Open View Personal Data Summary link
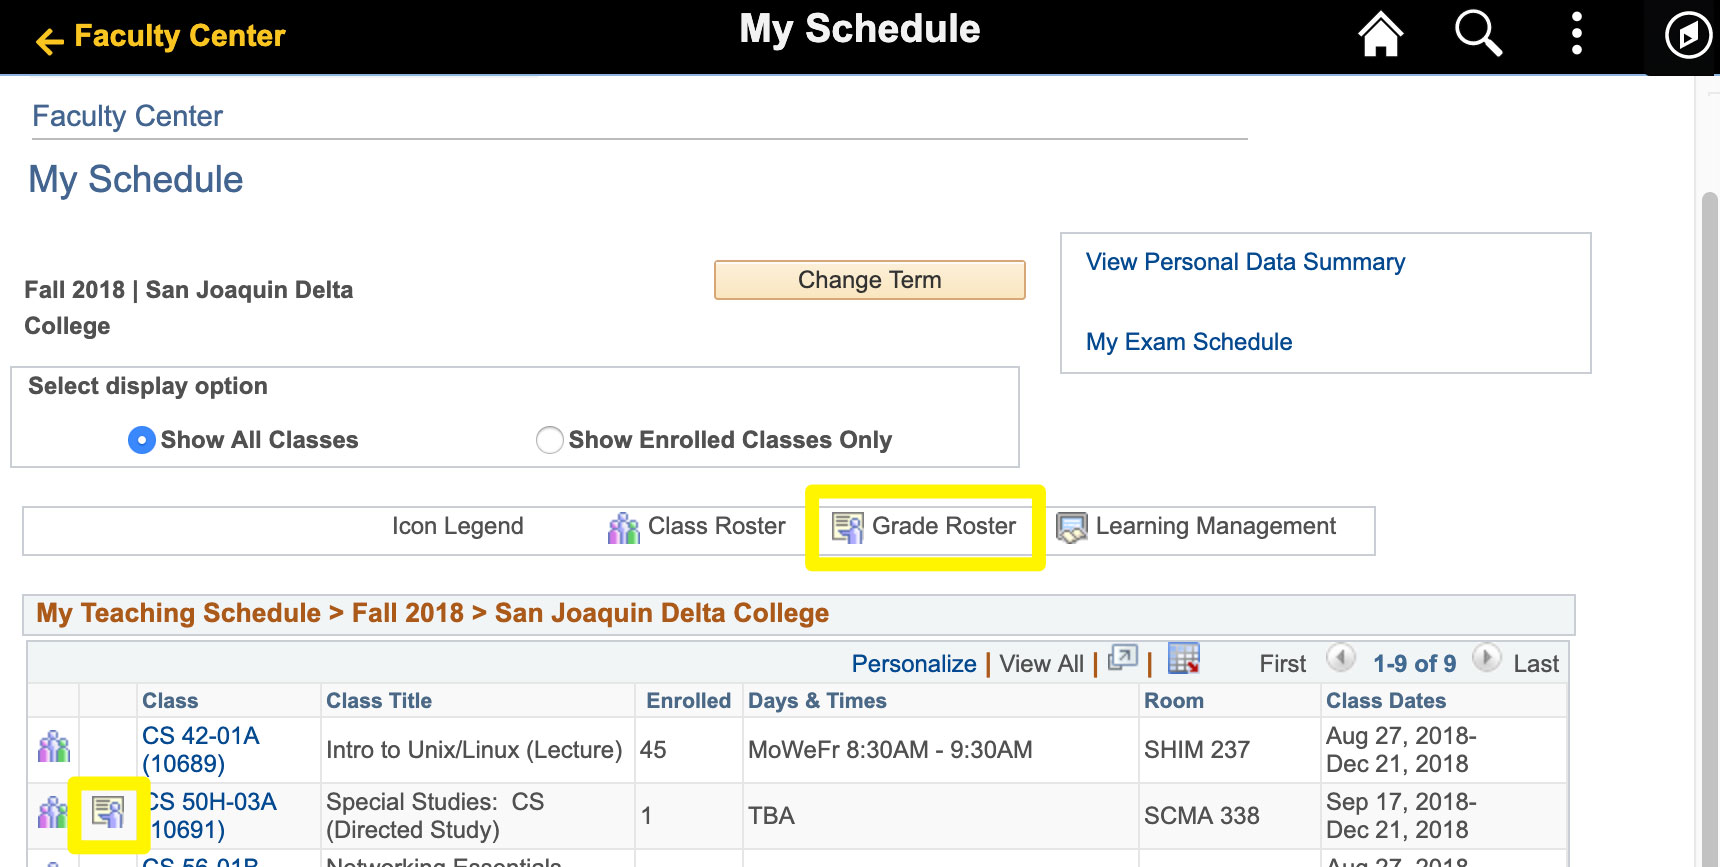The width and height of the screenshot is (1720, 867). (x=1245, y=262)
